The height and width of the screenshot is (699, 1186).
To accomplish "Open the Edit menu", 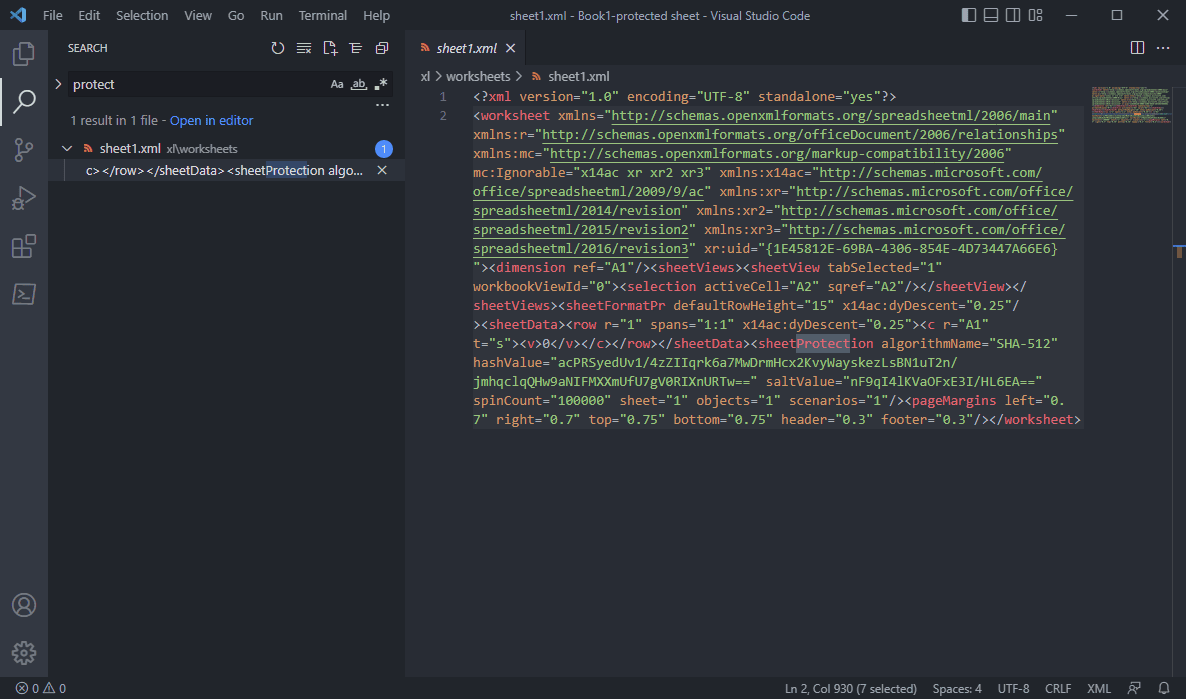I will pyautogui.click(x=89, y=15).
